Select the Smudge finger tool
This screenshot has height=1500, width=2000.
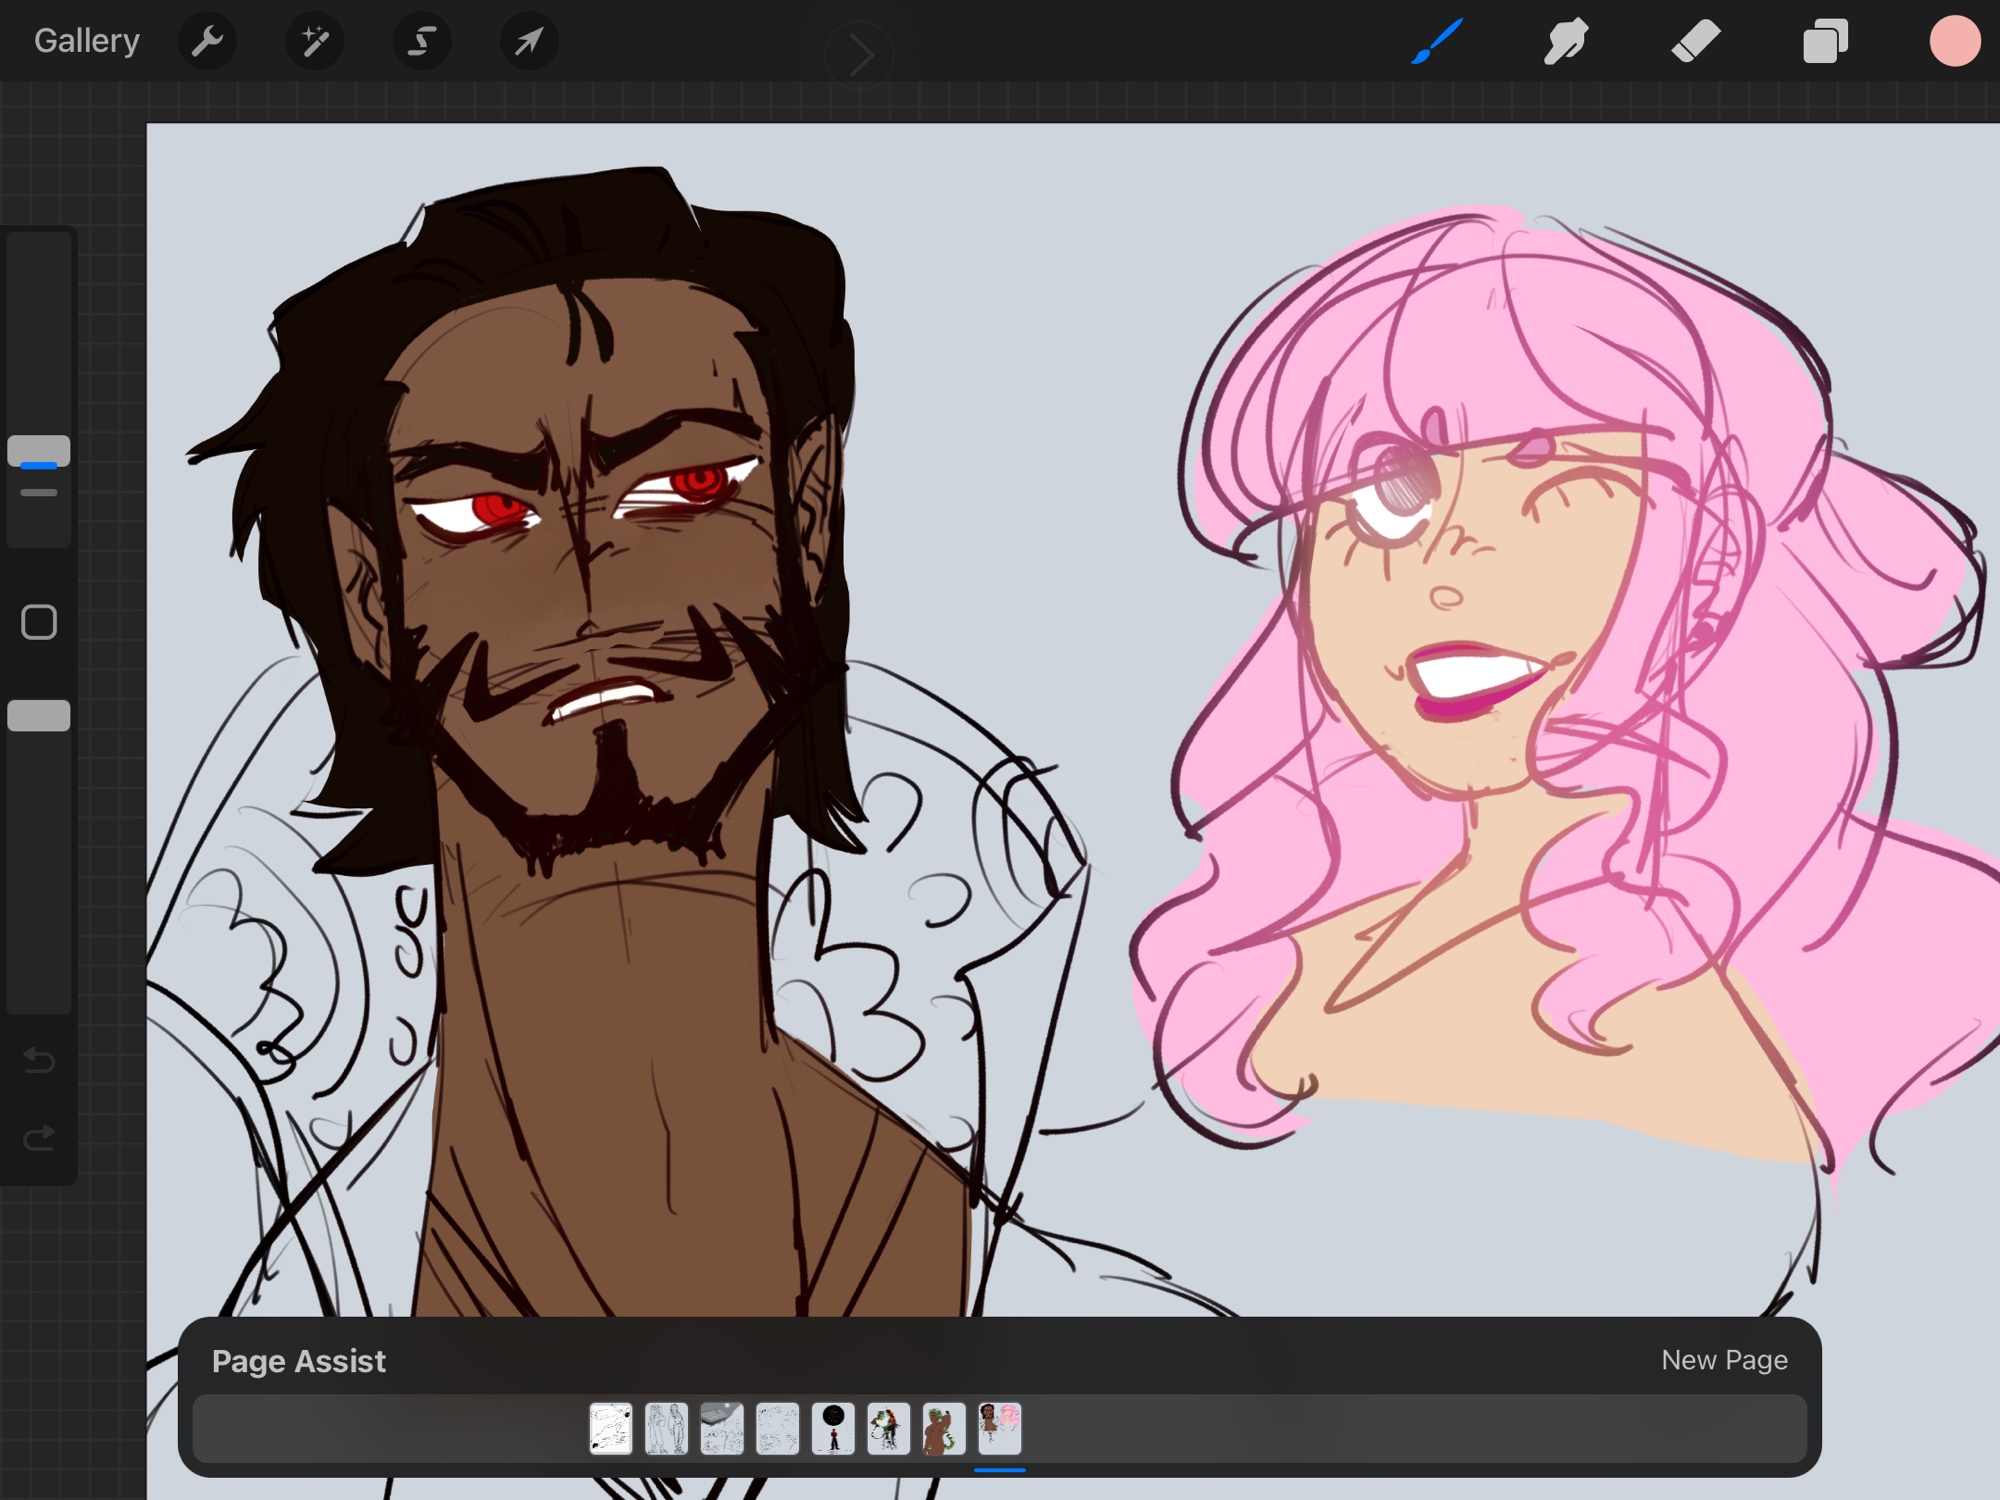tap(1565, 42)
